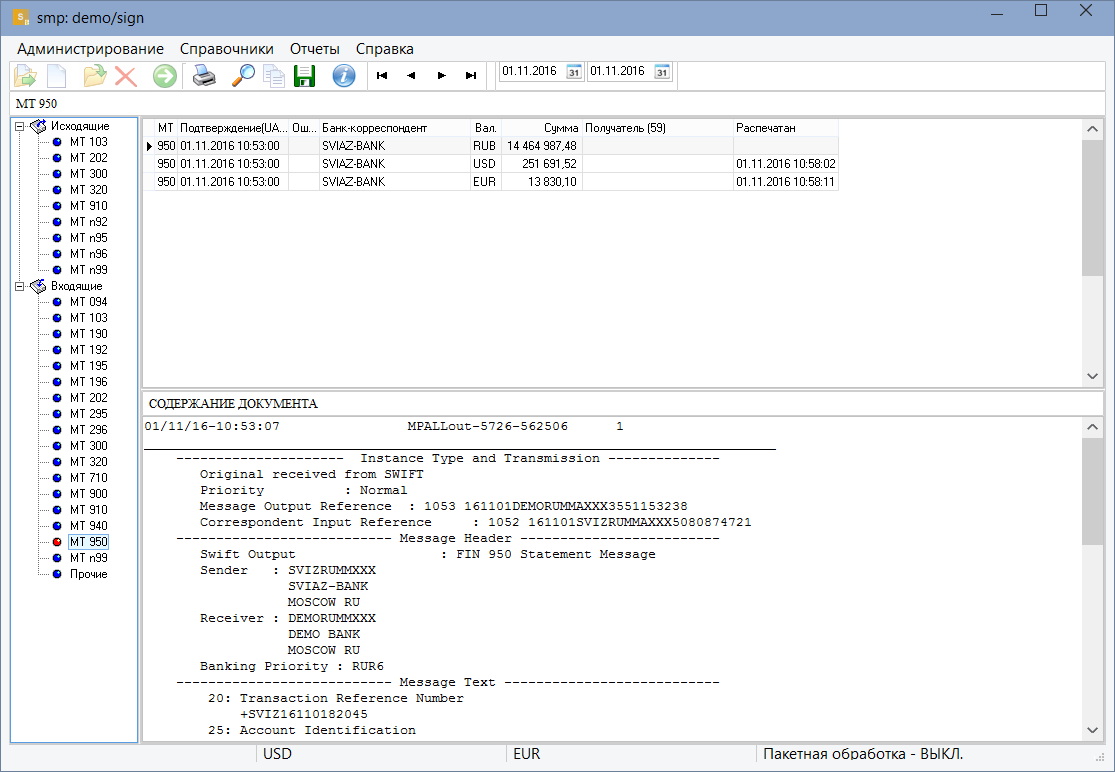Go to the previous record
This screenshot has width=1115, height=772.
pos(411,75)
